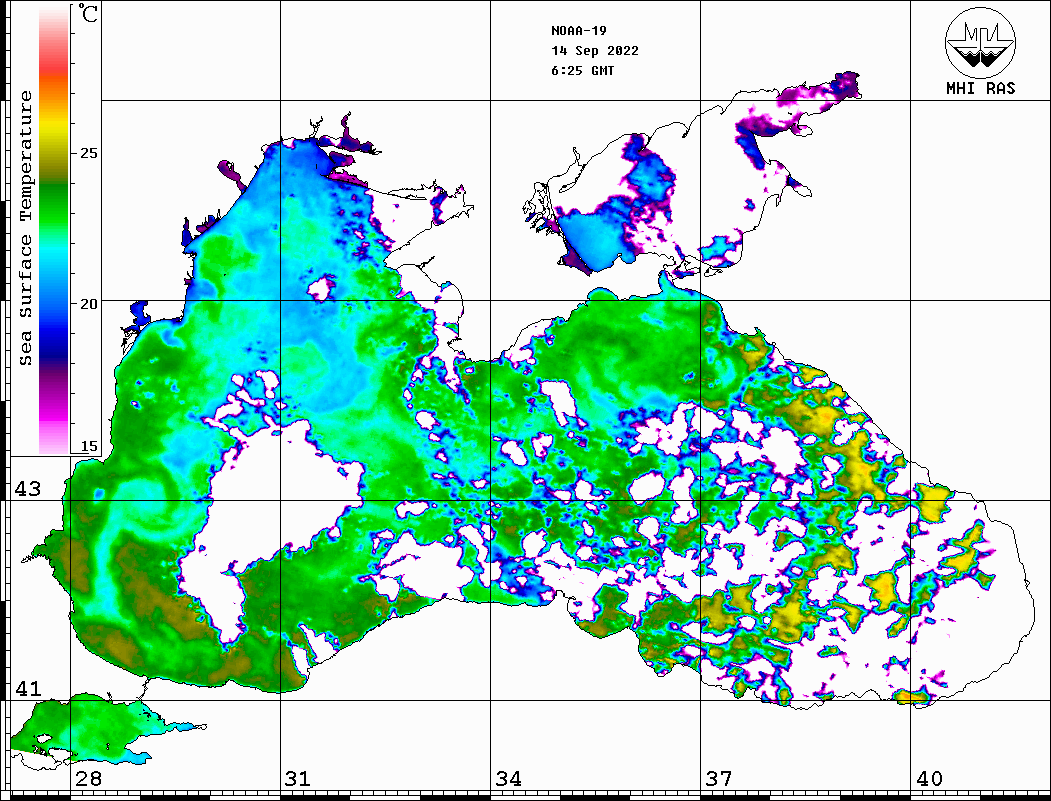This screenshot has width=1051, height=801.
Task: Click the longitude 40 axis label
Action: 929,779
